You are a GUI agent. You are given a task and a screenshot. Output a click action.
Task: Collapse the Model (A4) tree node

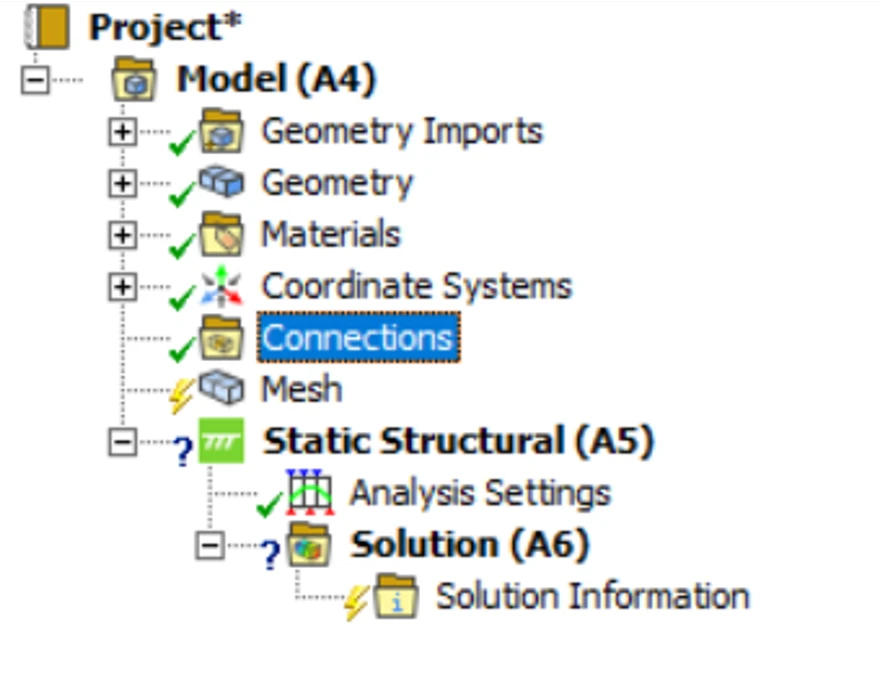coord(35,80)
